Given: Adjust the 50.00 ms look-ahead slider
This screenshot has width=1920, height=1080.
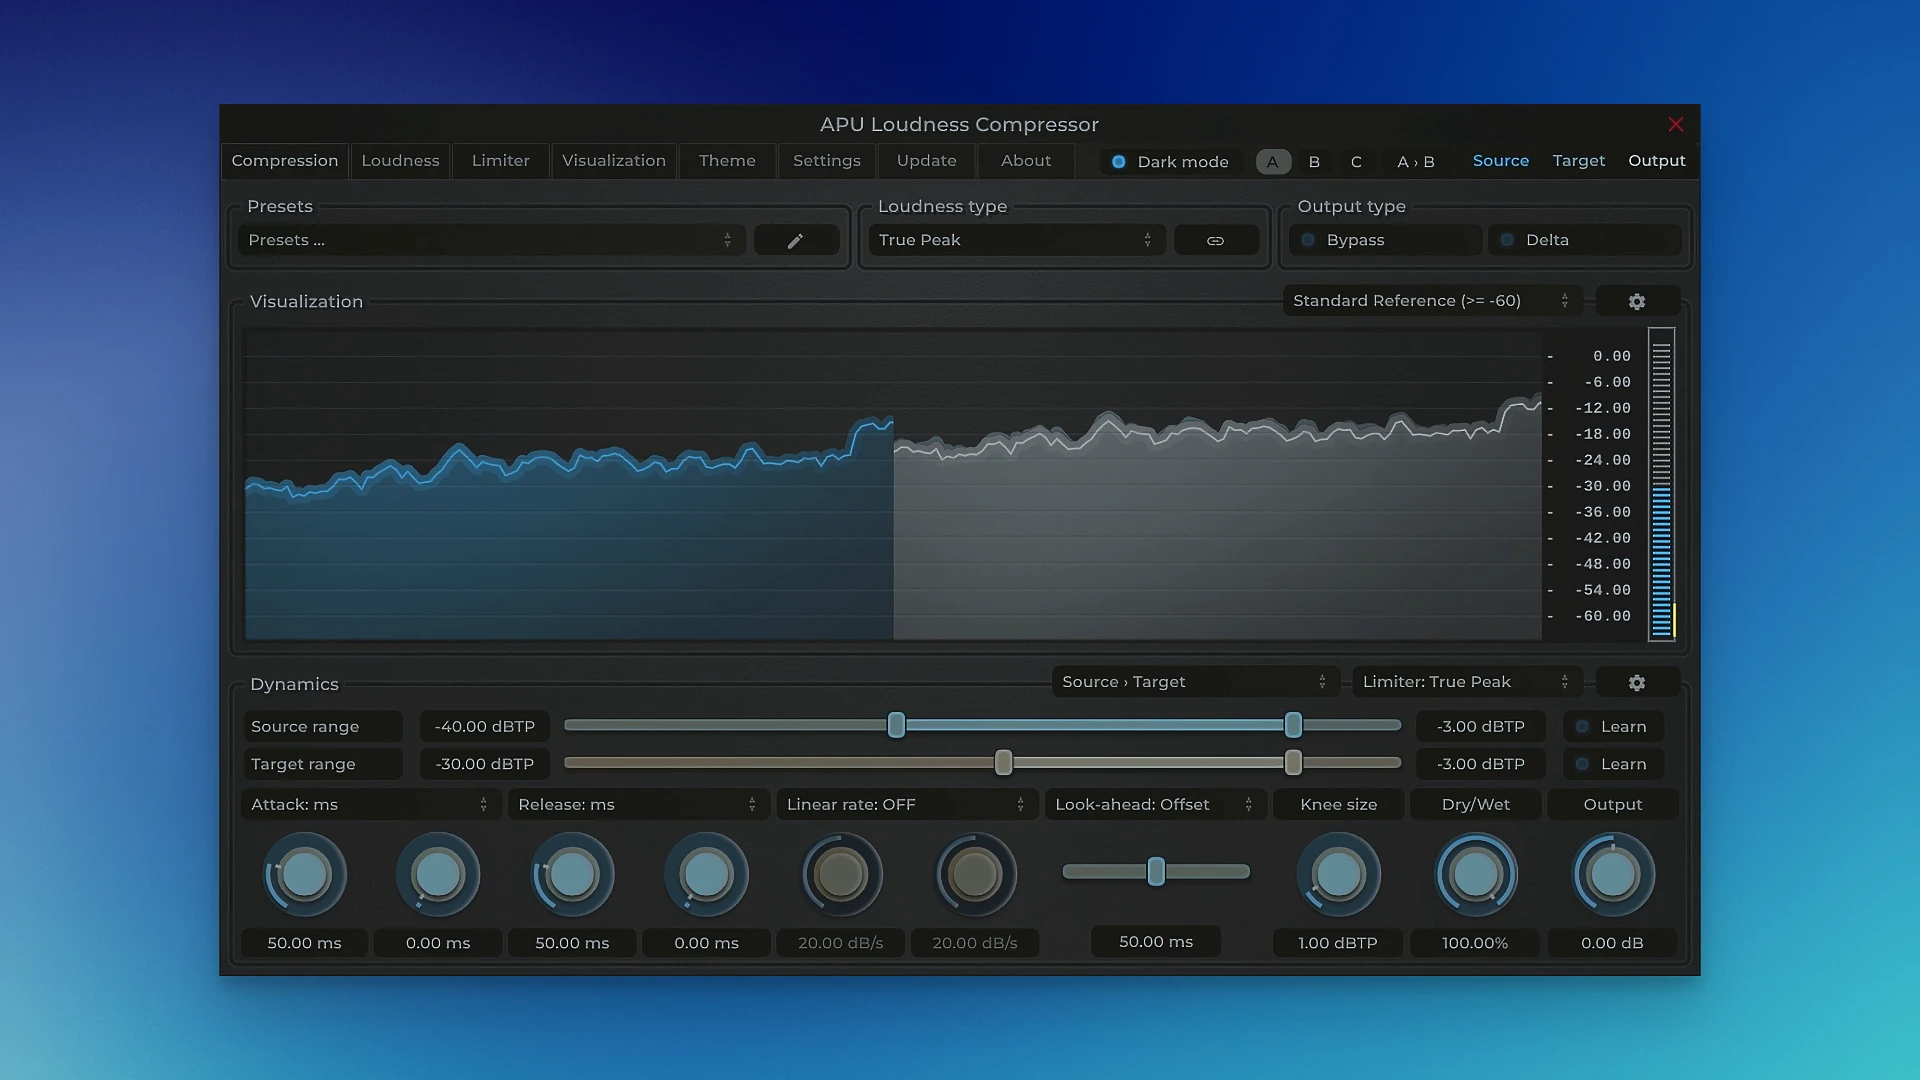Looking at the screenshot, I should [1156, 872].
